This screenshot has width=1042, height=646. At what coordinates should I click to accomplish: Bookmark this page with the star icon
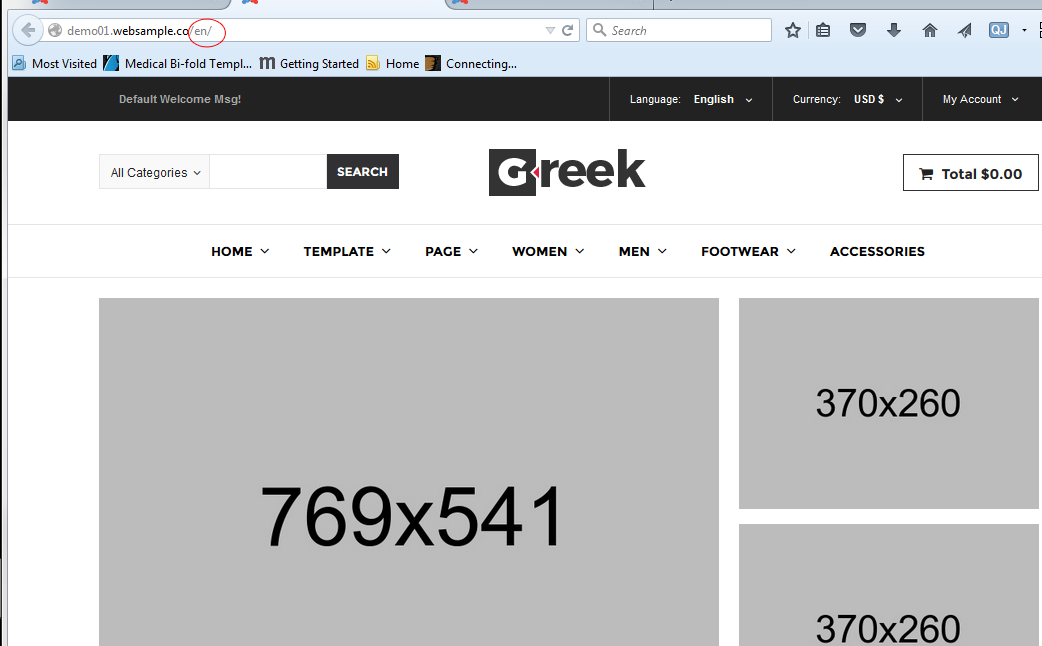pyautogui.click(x=793, y=30)
